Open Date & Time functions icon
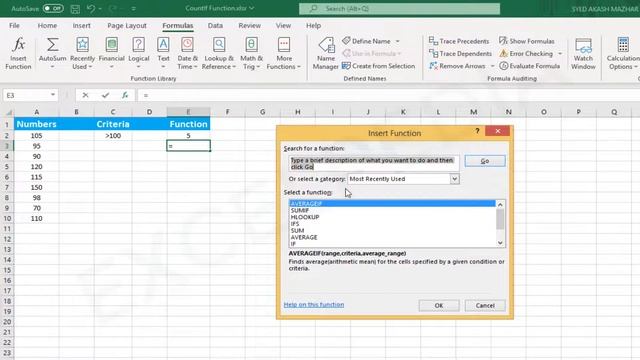Image resolution: width=640 pixels, height=360 pixels. (187, 44)
